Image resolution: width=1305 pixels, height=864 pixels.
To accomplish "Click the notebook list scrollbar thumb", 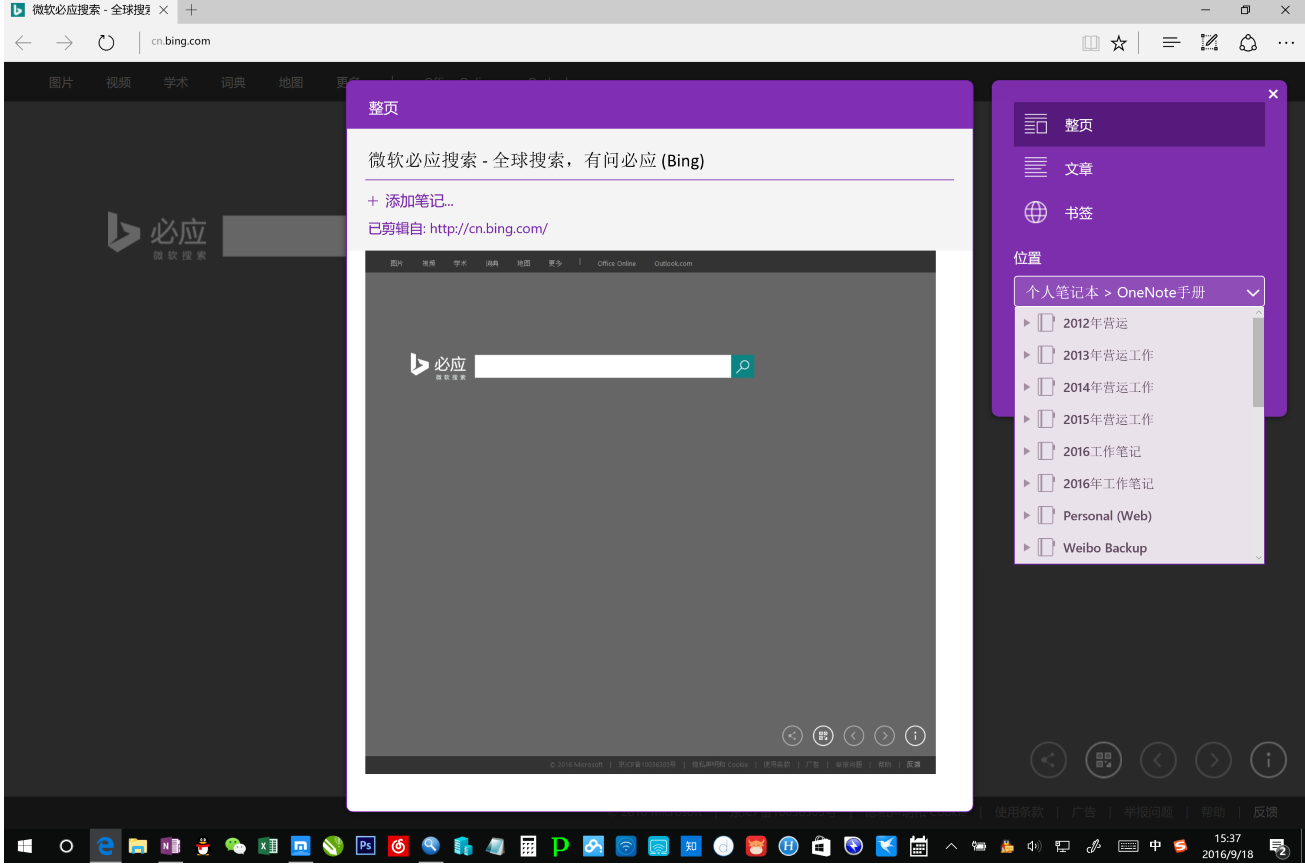I will [x=1258, y=361].
